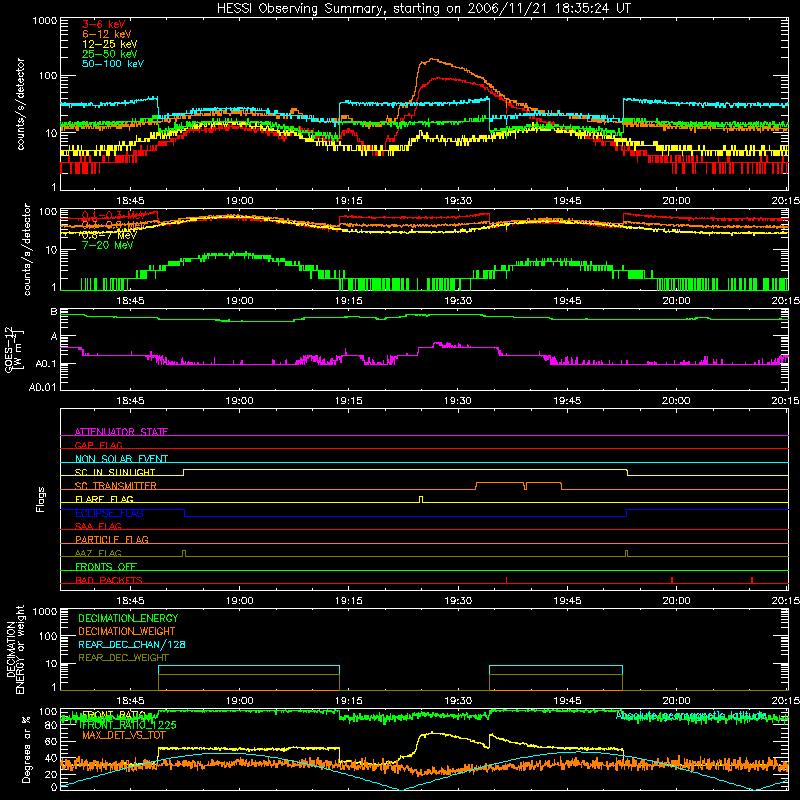This screenshot has width=800, height=800.
Task: Click the 0.8-7 MeV legend label
Action: [109, 235]
